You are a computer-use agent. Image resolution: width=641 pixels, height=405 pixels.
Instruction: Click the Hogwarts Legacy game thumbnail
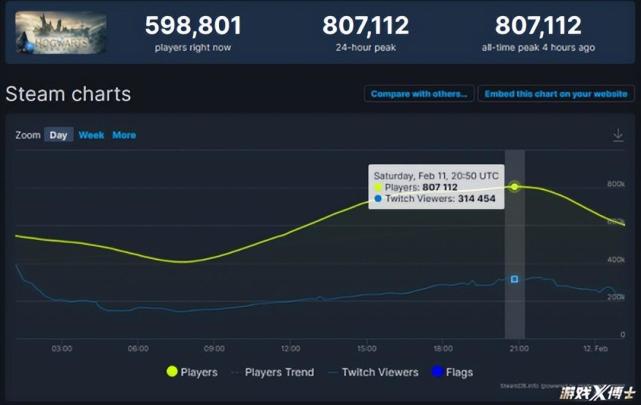click(61, 32)
